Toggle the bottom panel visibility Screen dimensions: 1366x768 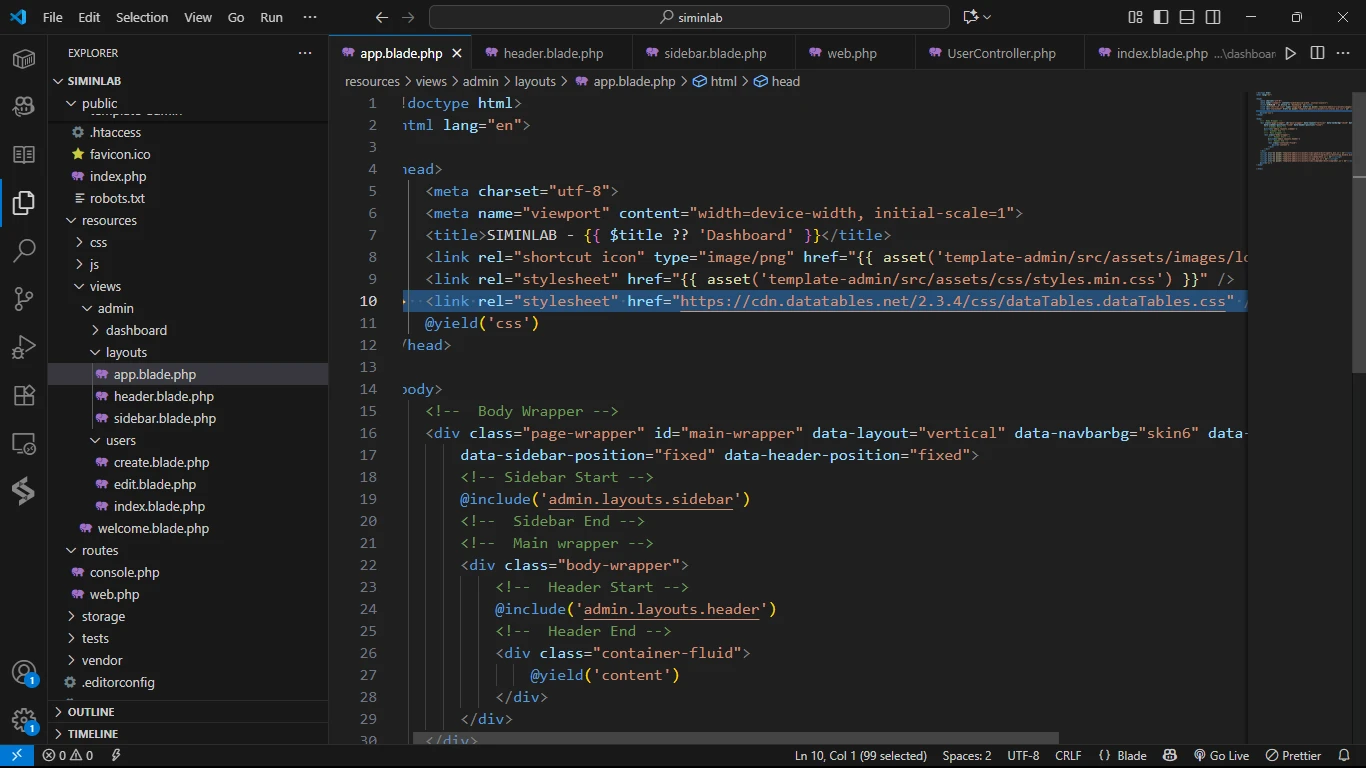coord(1187,17)
